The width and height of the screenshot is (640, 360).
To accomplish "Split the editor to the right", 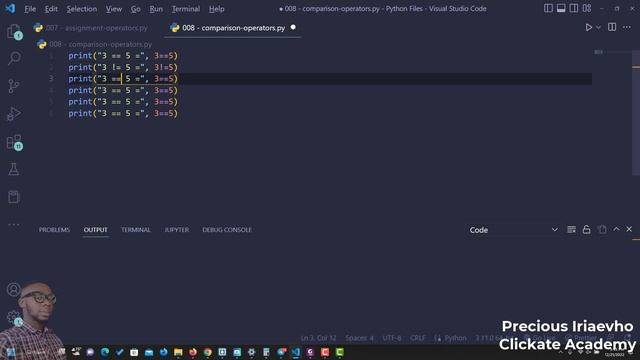I will (x=612, y=27).
